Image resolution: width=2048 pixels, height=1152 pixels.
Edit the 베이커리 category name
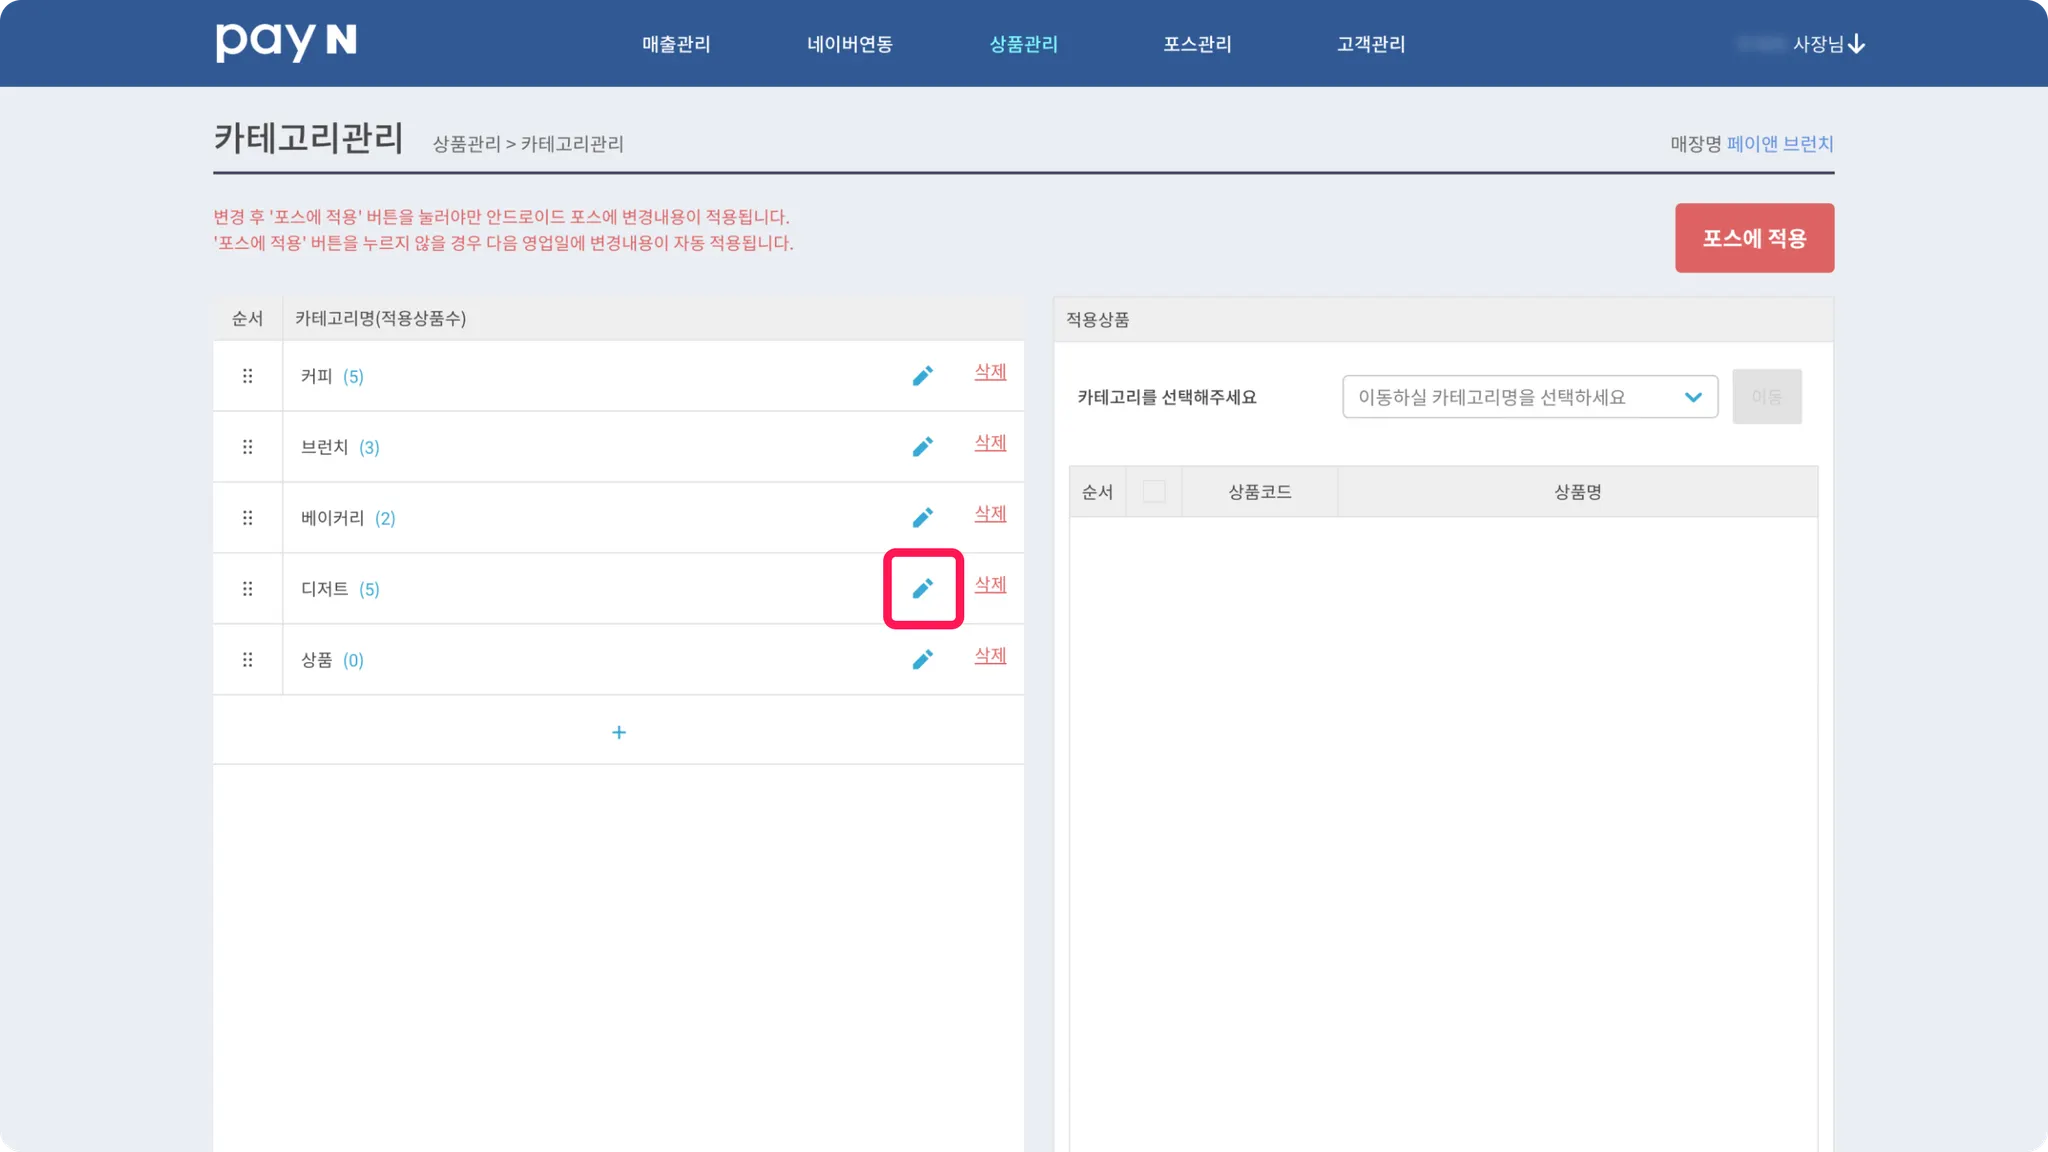[922, 518]
